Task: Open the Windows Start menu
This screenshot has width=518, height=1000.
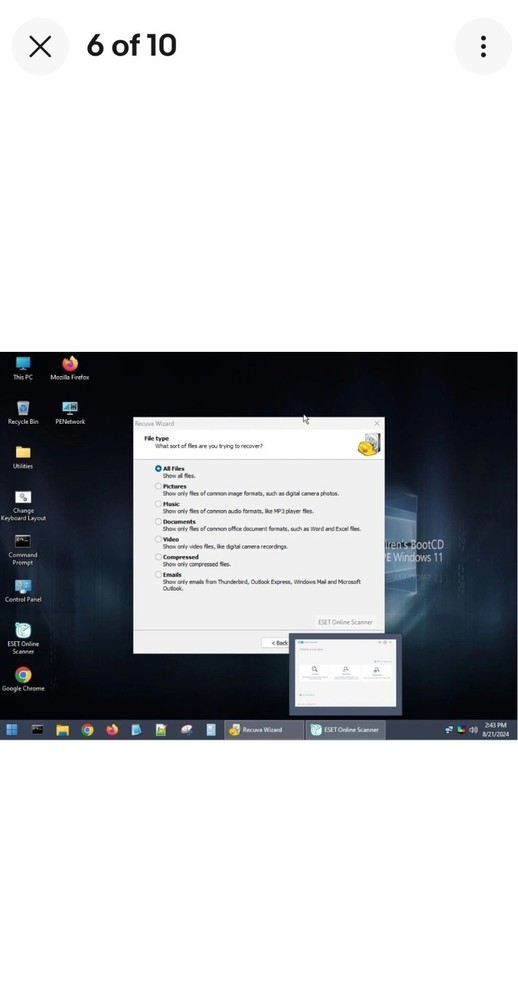Action: pyautogui.click(x=12, y=730)
